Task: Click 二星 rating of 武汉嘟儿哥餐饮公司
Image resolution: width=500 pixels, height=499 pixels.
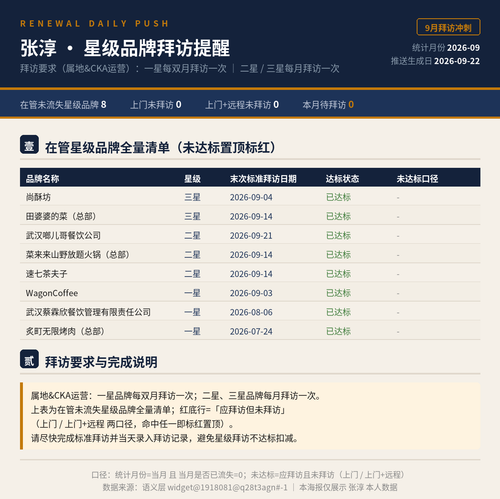Action: click(x=192, y=235)
